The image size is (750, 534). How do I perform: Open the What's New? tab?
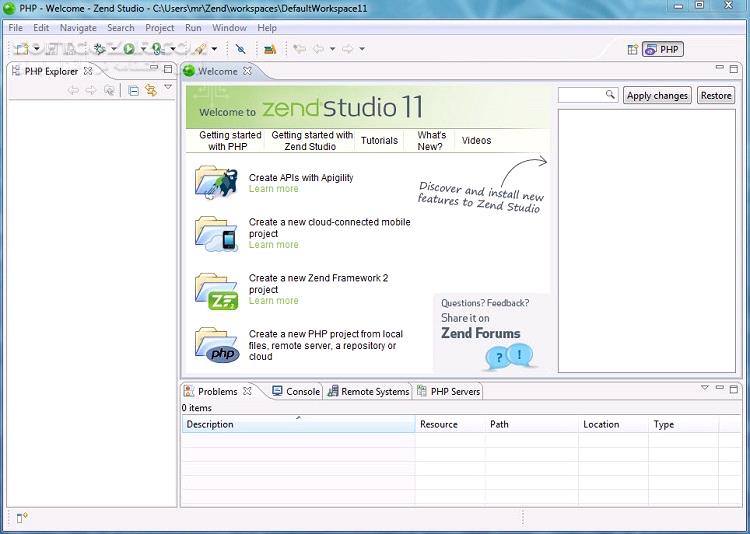pos(431,141)
